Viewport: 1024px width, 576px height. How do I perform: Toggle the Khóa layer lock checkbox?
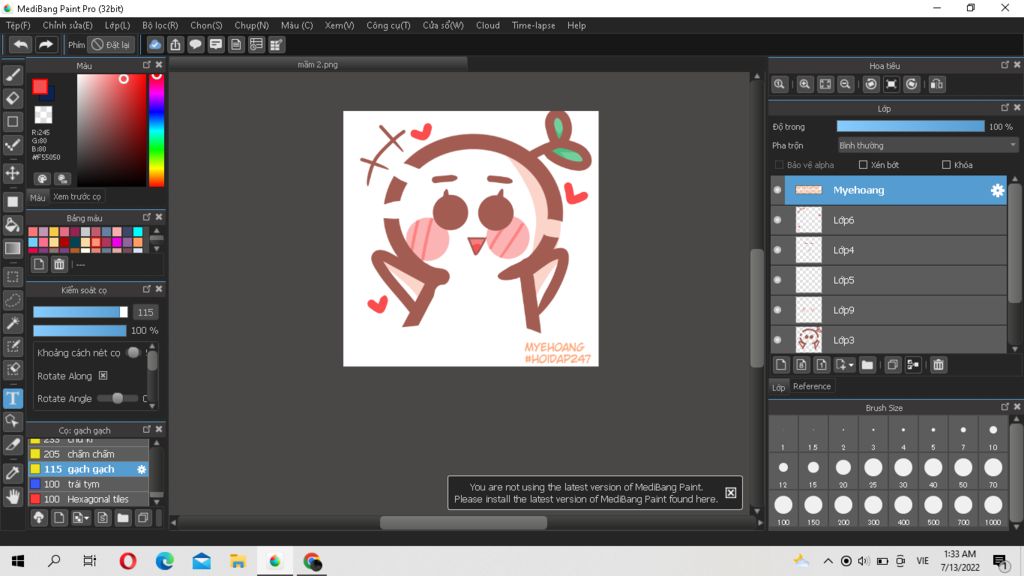point(946,165)
